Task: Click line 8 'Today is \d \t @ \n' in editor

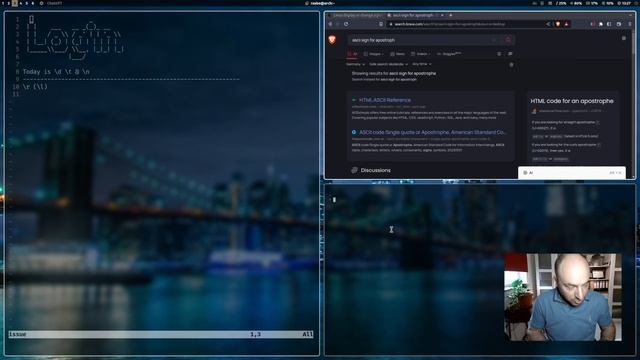Action: pyautogui.click(x=56, y=72)
